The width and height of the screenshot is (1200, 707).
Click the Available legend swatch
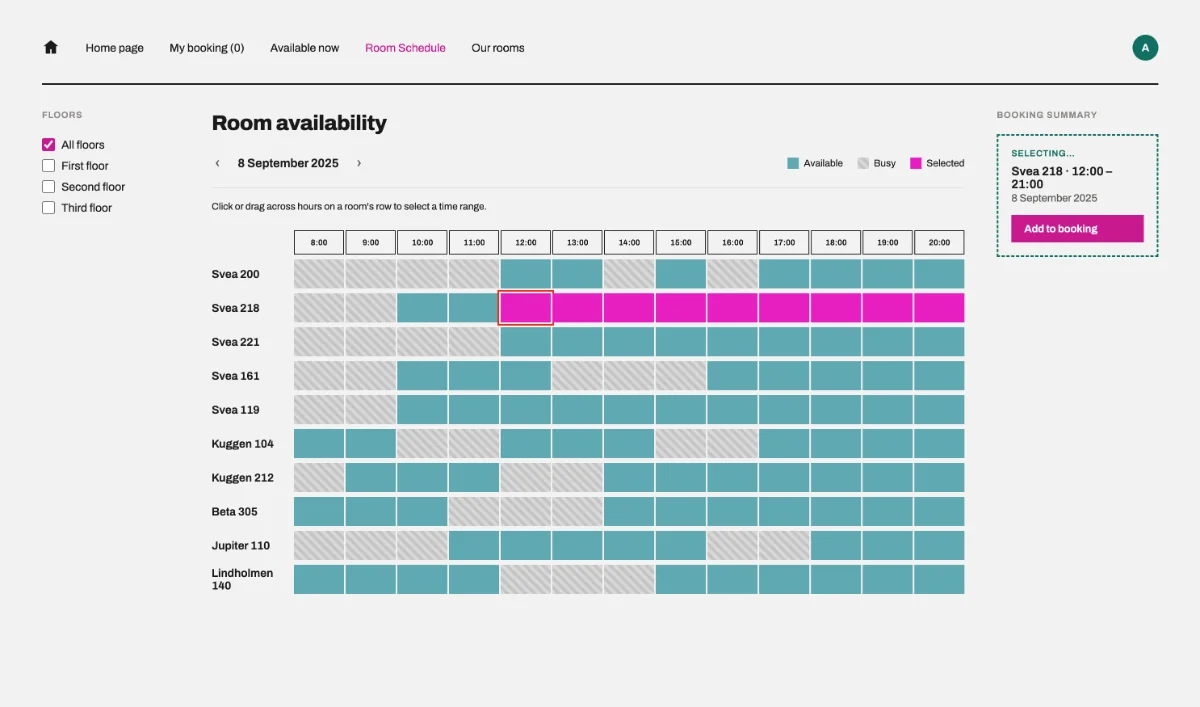(793, 163)
